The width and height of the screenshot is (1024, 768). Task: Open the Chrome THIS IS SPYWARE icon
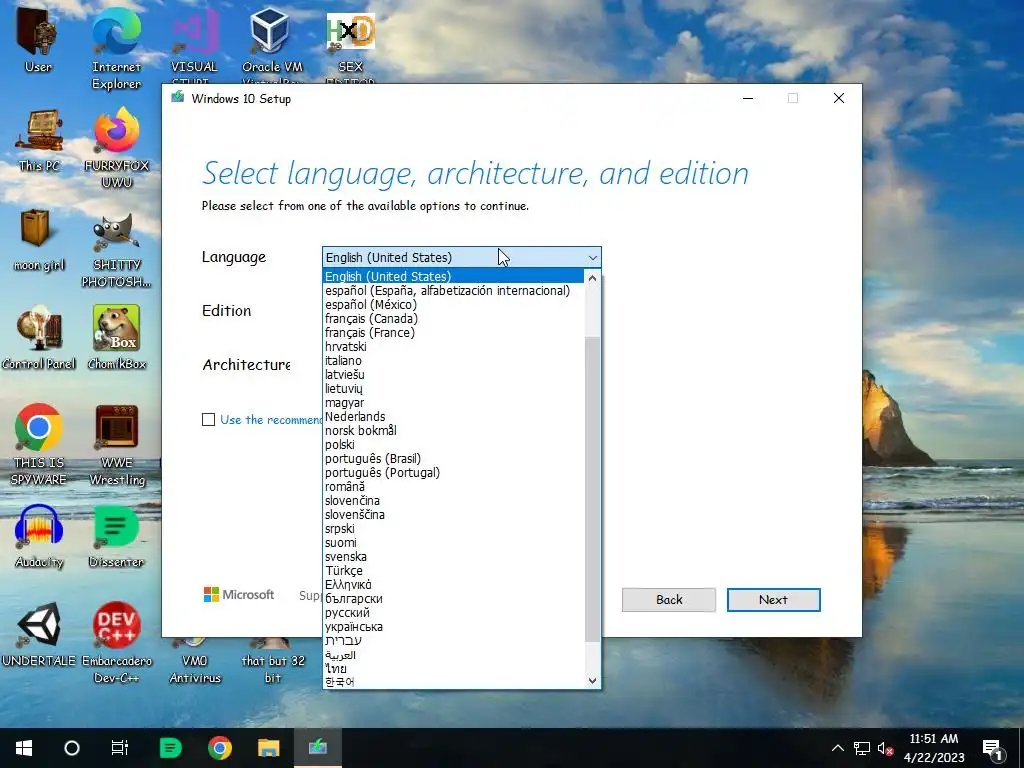click(x=39, y=444)
